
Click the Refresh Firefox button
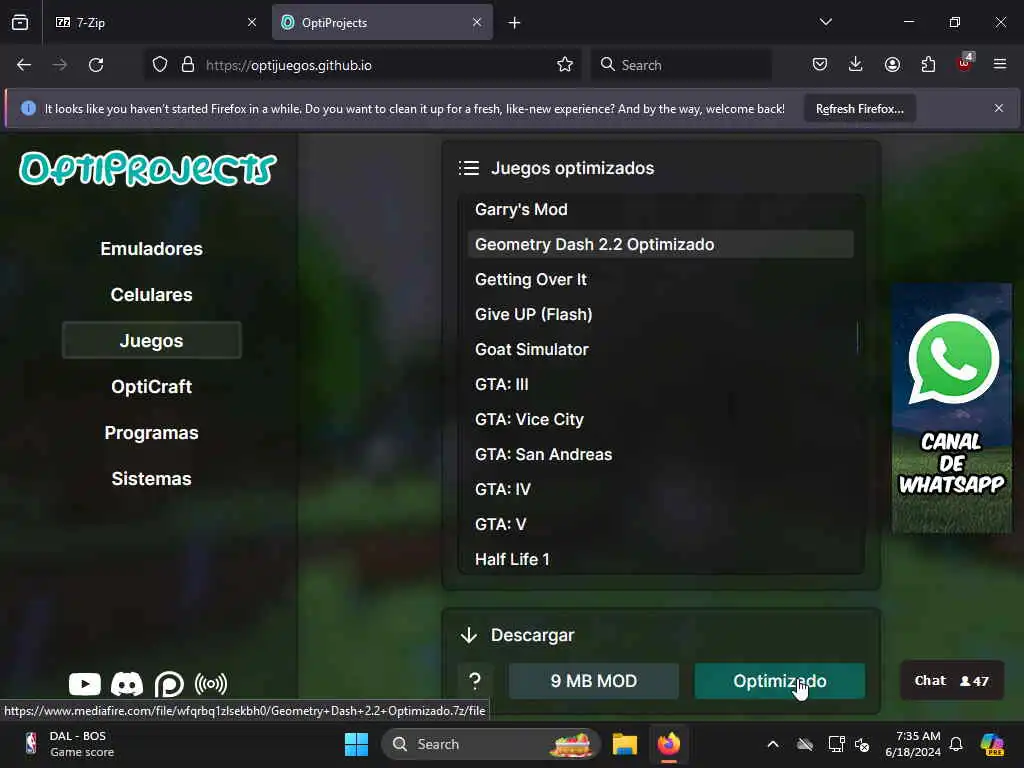click(859, 108)
